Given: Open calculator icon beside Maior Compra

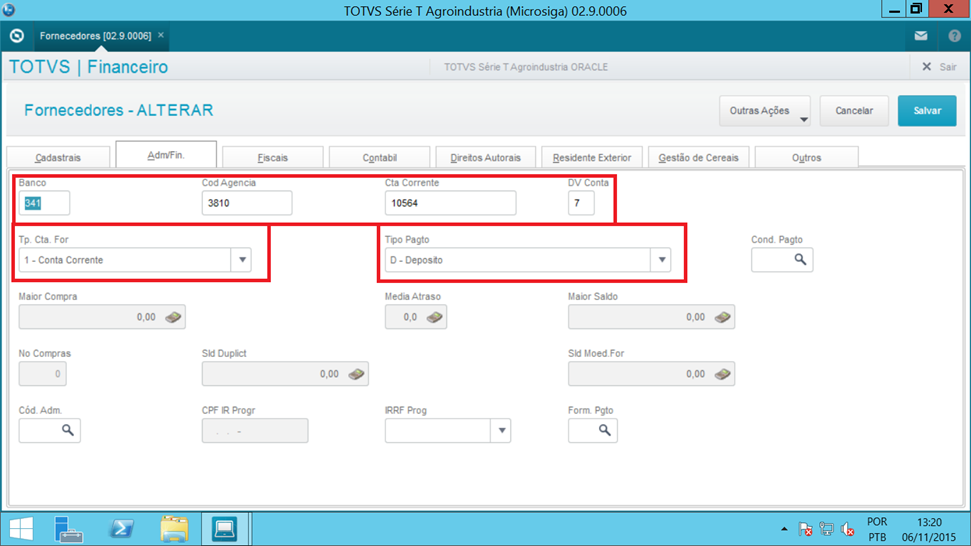Looking at the screenshot, I should [x=173, y=317].
